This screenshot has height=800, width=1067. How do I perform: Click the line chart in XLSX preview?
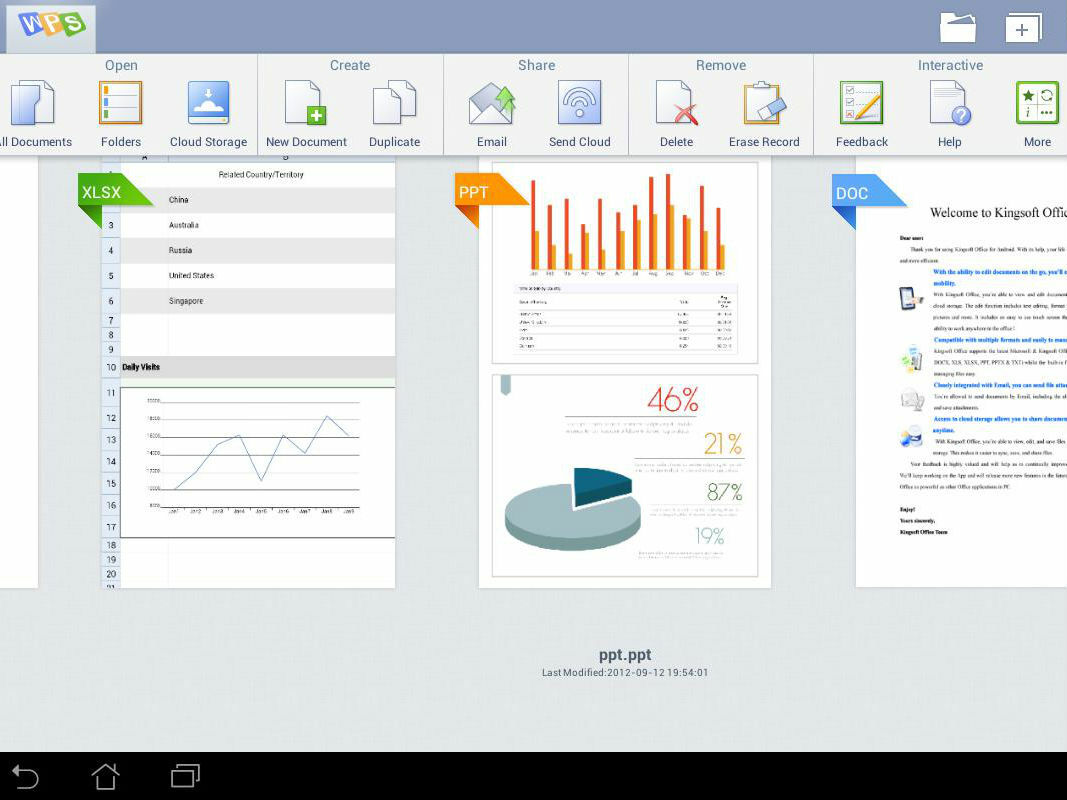[257, 462]
